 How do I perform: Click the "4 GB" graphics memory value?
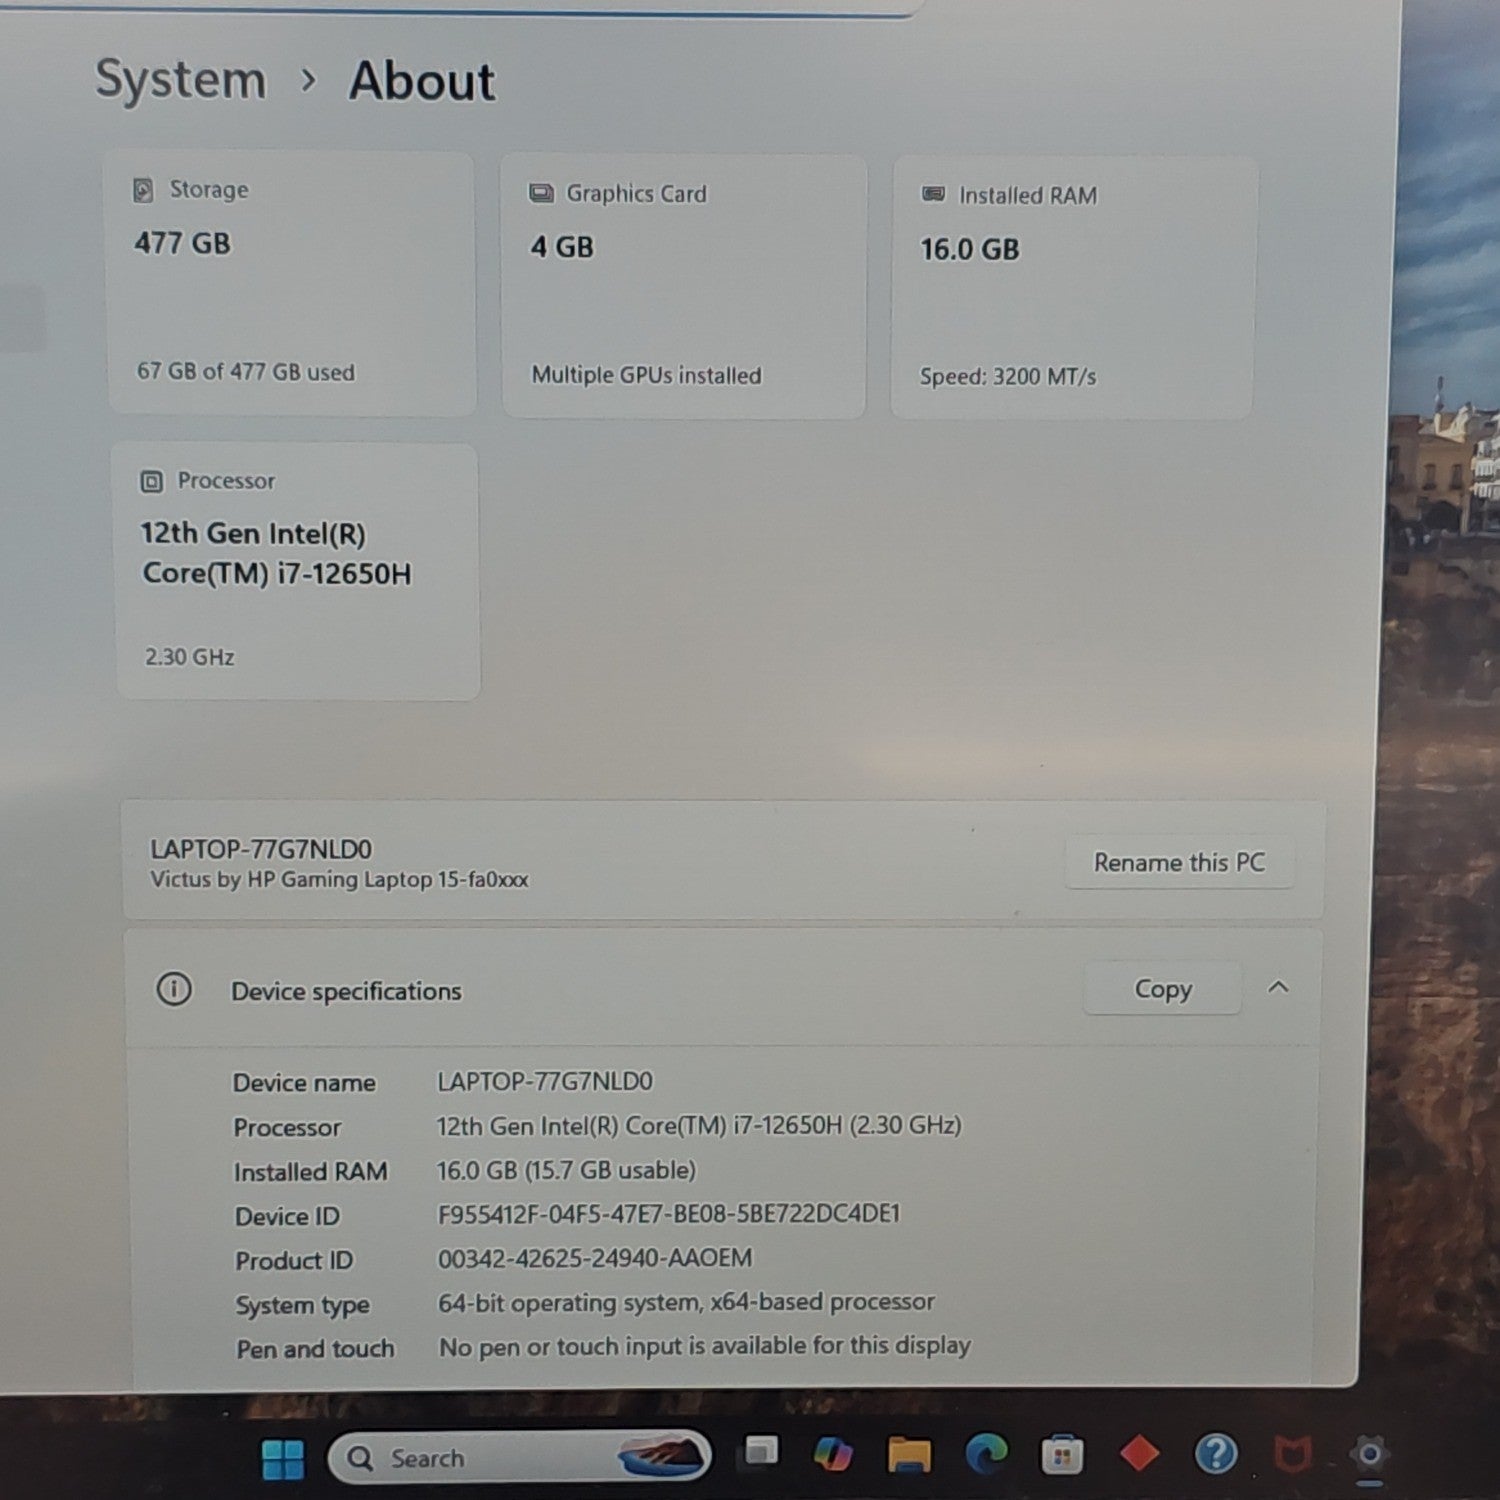point(562,247)
